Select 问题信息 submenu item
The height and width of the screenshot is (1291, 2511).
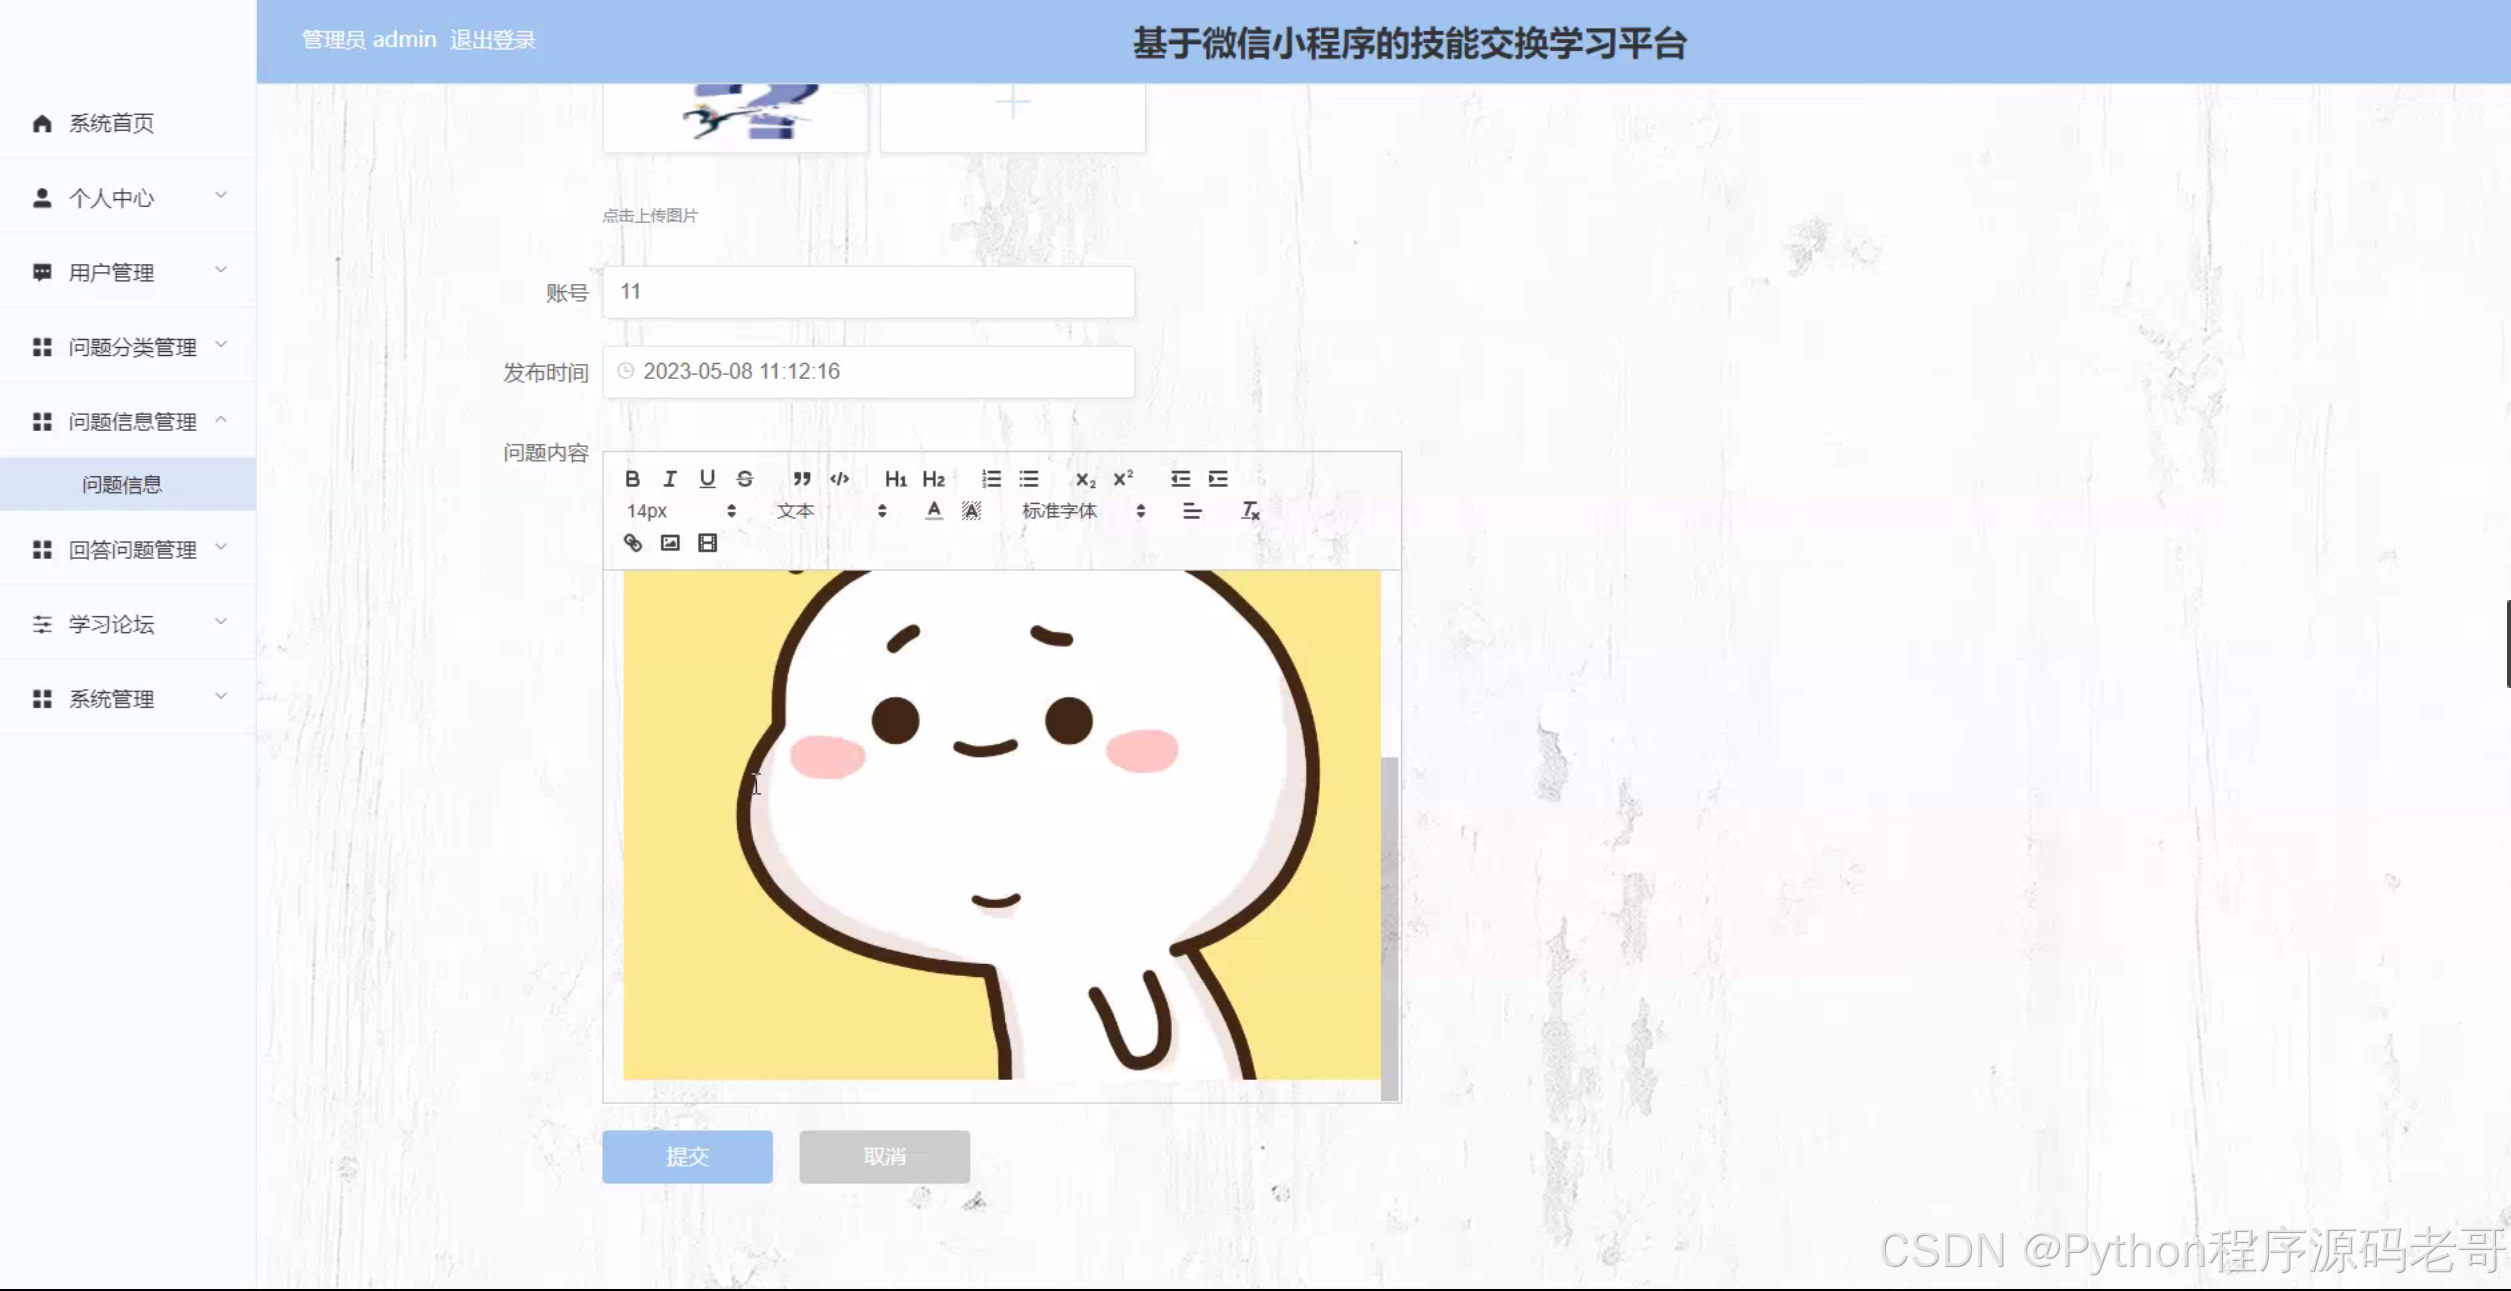point(122,485)
